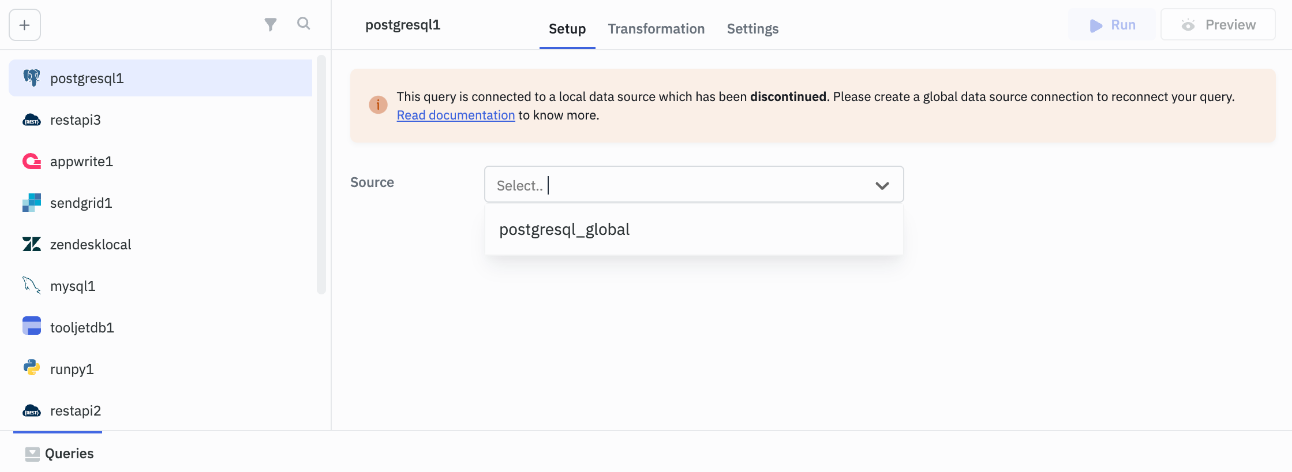Click the Zendesk icon beside zendesklocal
Viewport: 1292px width, 472px height.
point(31,244)
